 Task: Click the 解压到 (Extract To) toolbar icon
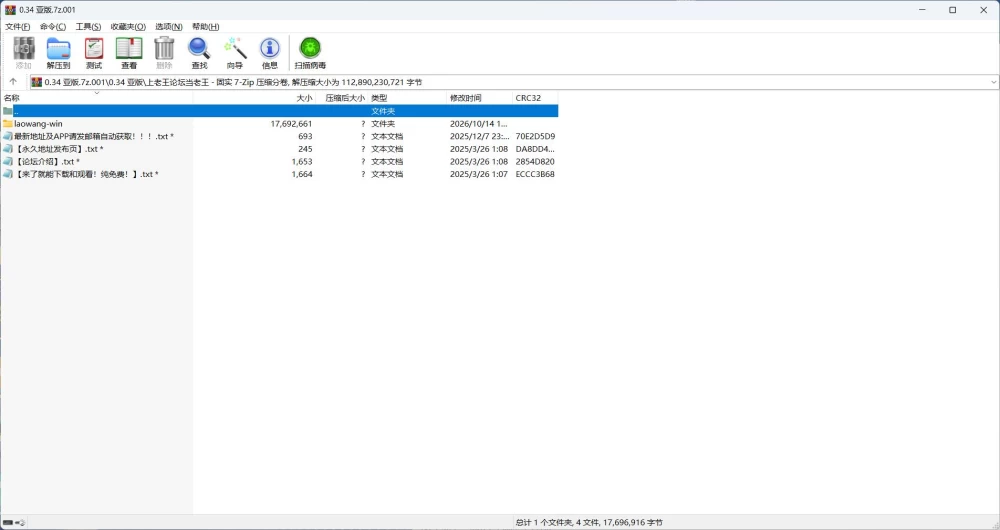click(59, 49)
